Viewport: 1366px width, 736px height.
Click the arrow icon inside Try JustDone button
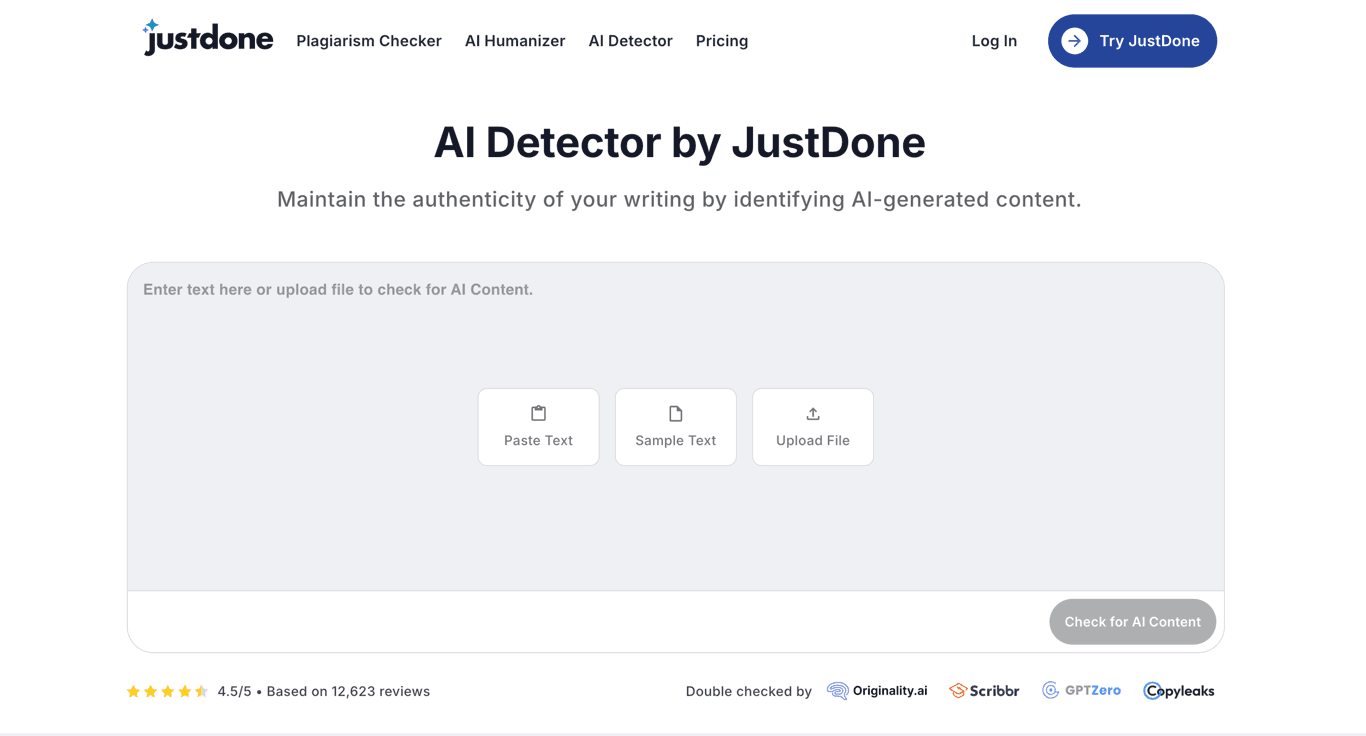(1073, 41)
